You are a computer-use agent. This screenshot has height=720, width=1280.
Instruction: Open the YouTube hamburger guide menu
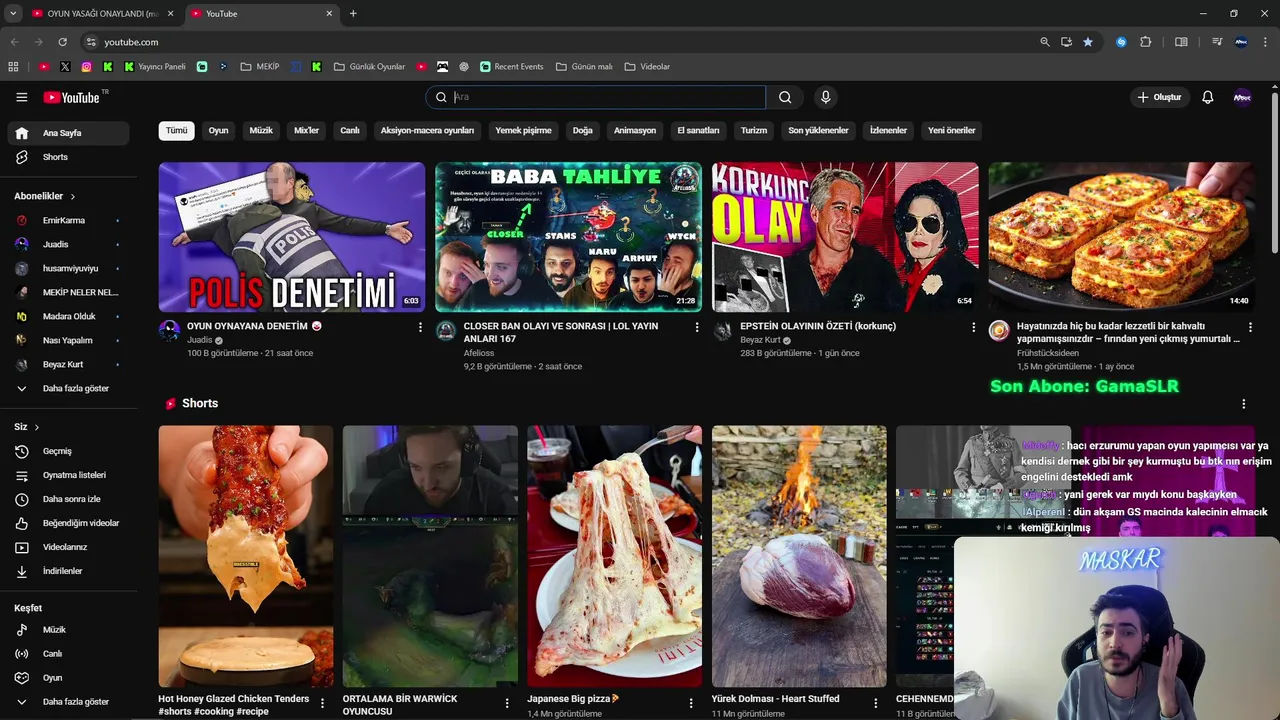(x=21, y=97)
